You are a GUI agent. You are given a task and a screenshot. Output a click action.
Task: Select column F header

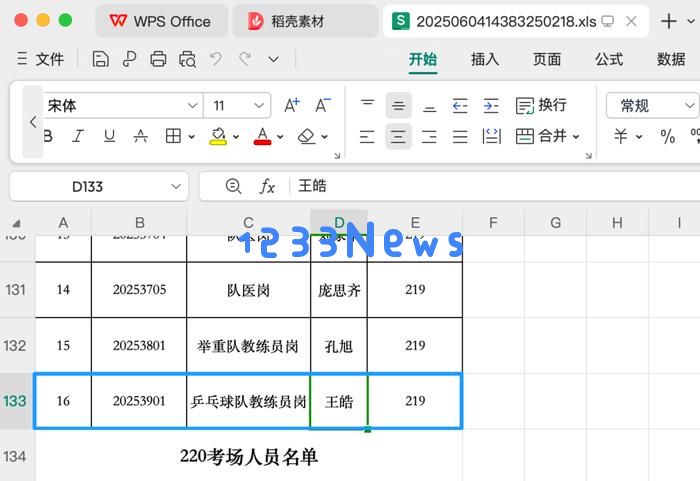pos(493,222)
